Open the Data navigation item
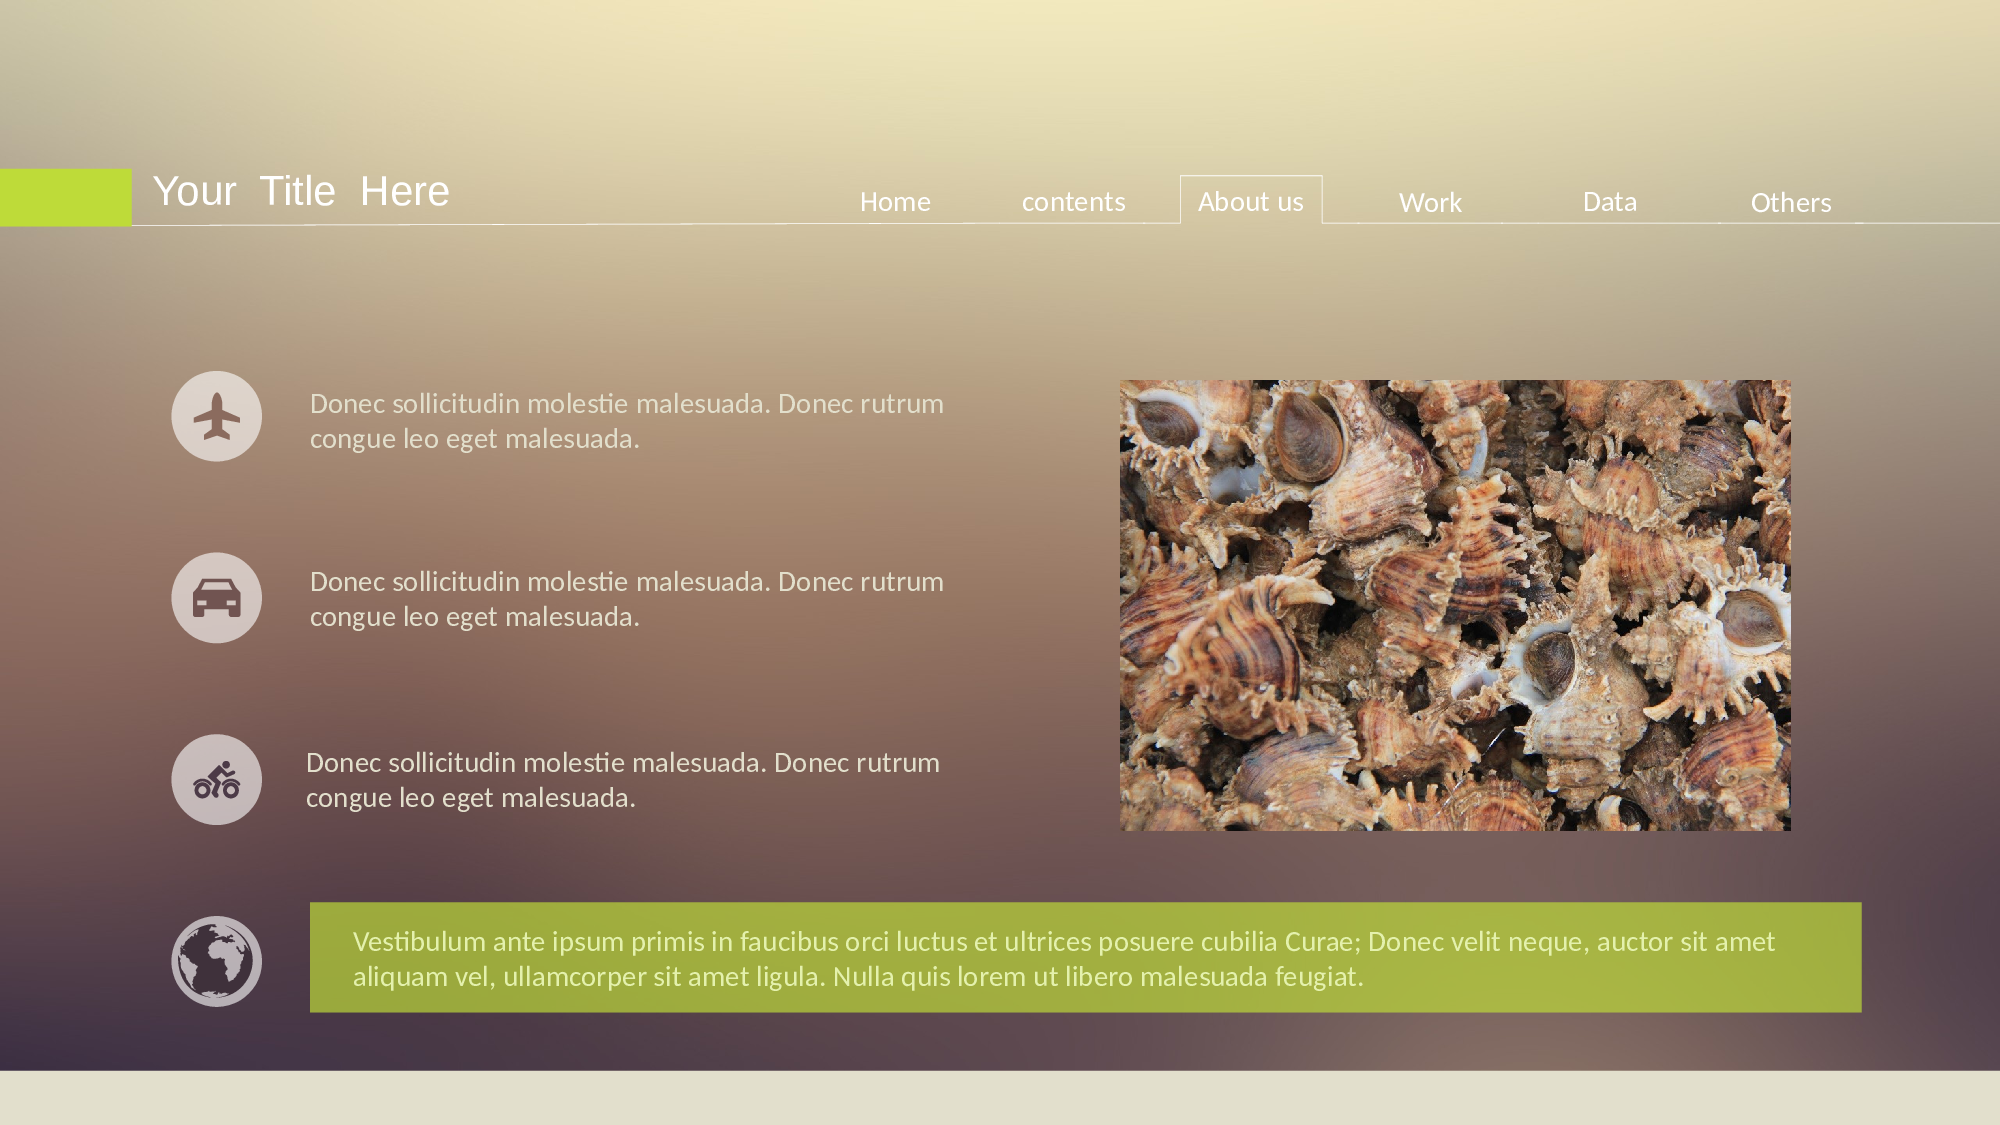2000x1125 pixels. point(1609,202)
